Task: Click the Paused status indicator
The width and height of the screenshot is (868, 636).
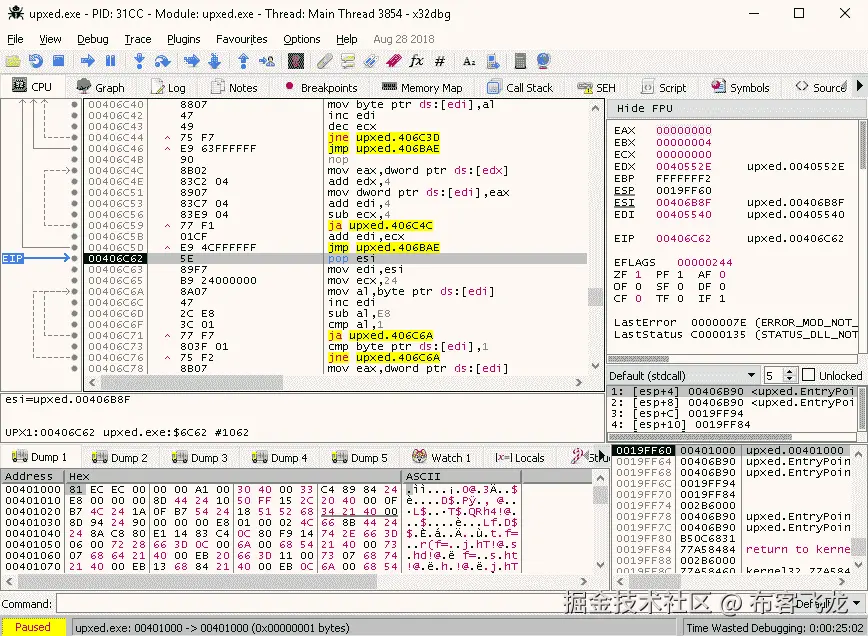Action: pyautogui.click(x=33, y=627)
